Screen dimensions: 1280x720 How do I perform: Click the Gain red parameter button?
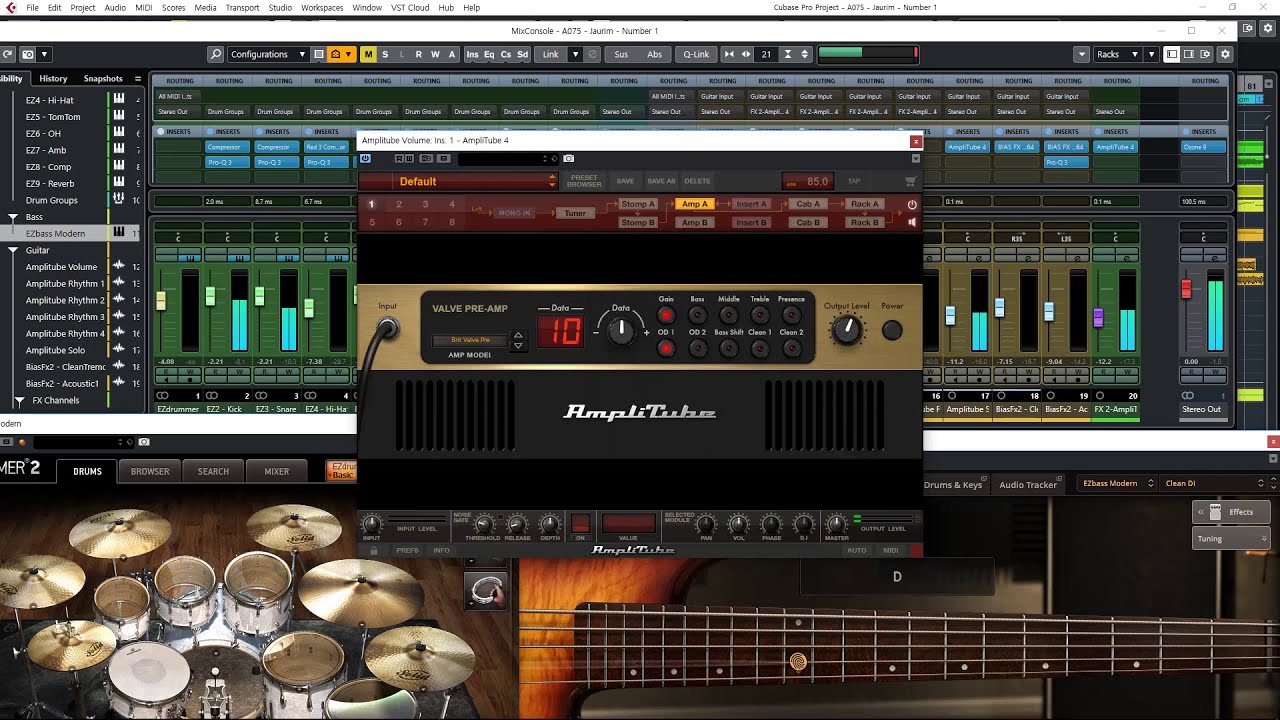666,315
